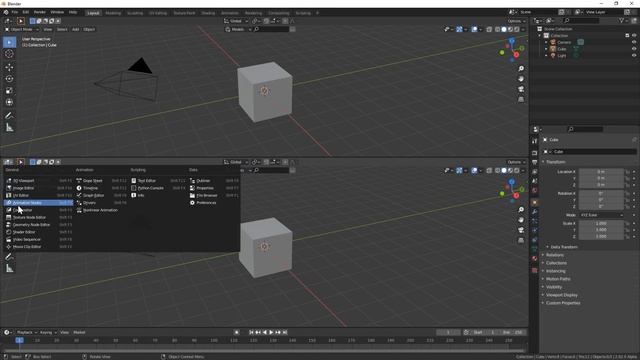Select the Measure tool in upper viewport toolbar
The height and width of the screenshot is (360, 640).
[x=9, y=128]
